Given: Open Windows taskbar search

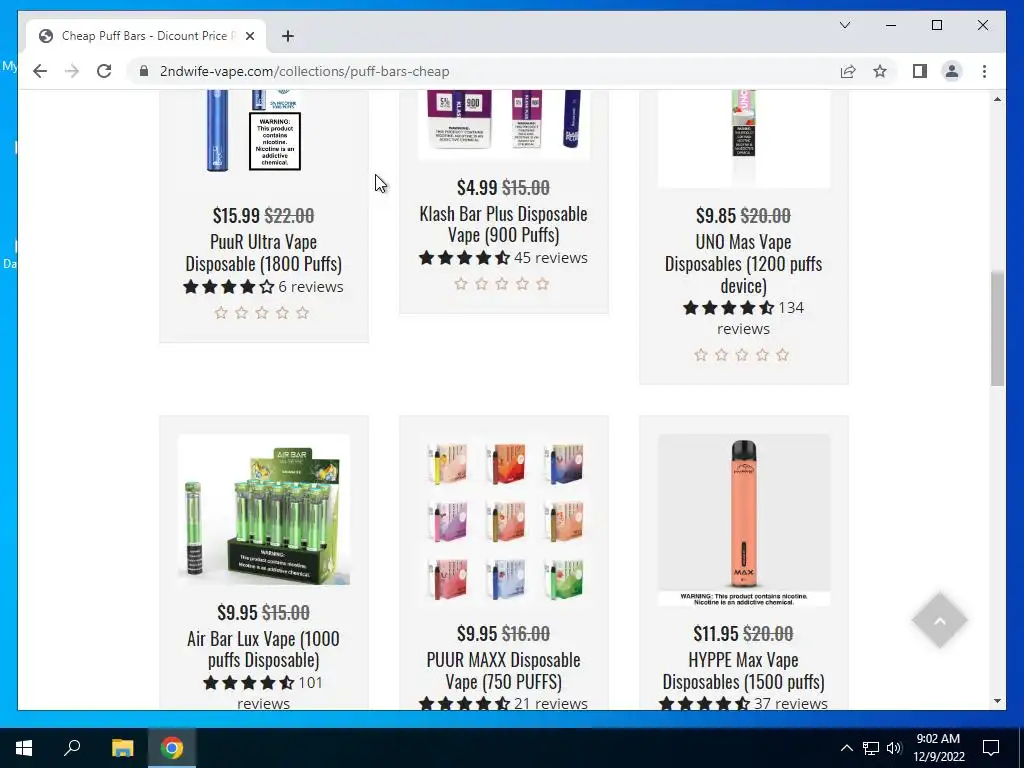Looking at the screenshot, I should (x=72, y=748).
